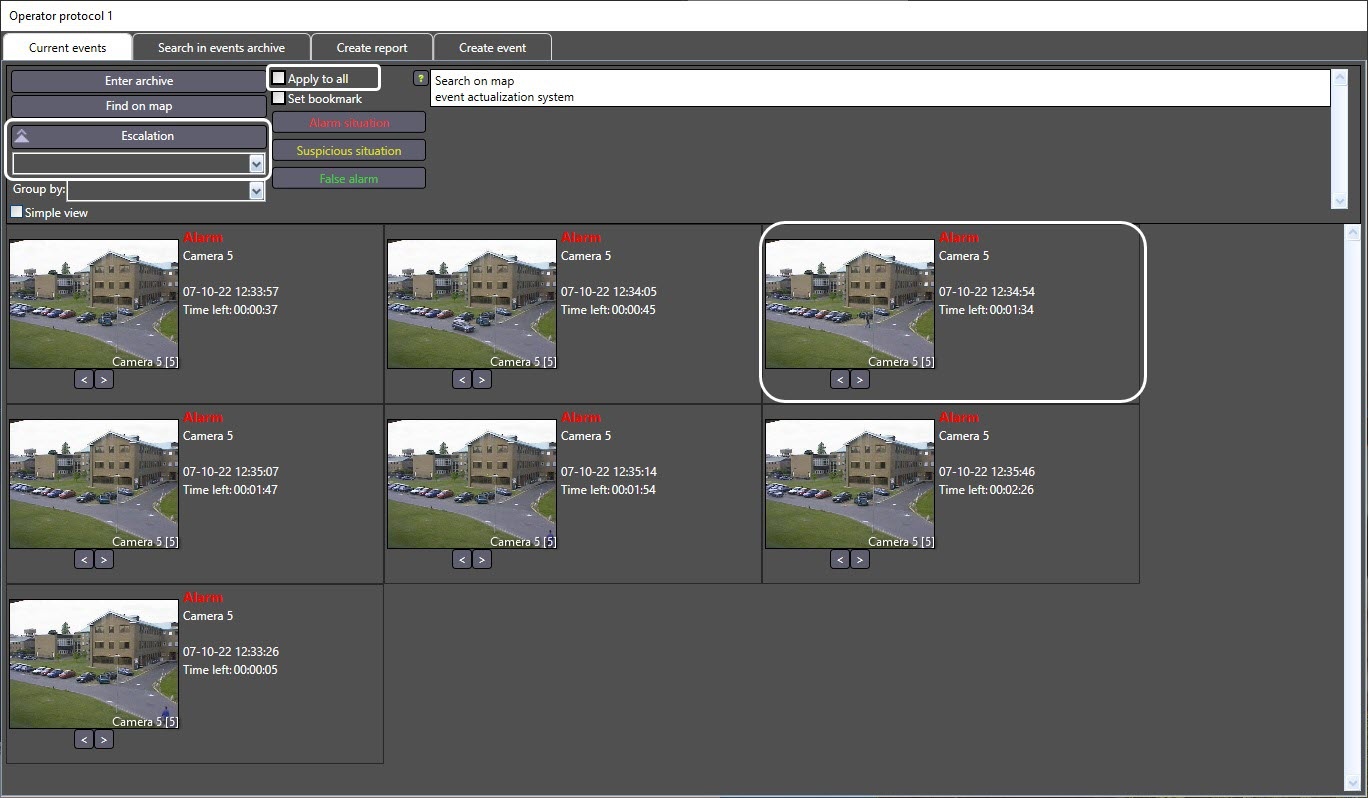
Task: Show next frame for 12:34:05 alarm
Action: [482, 380]
